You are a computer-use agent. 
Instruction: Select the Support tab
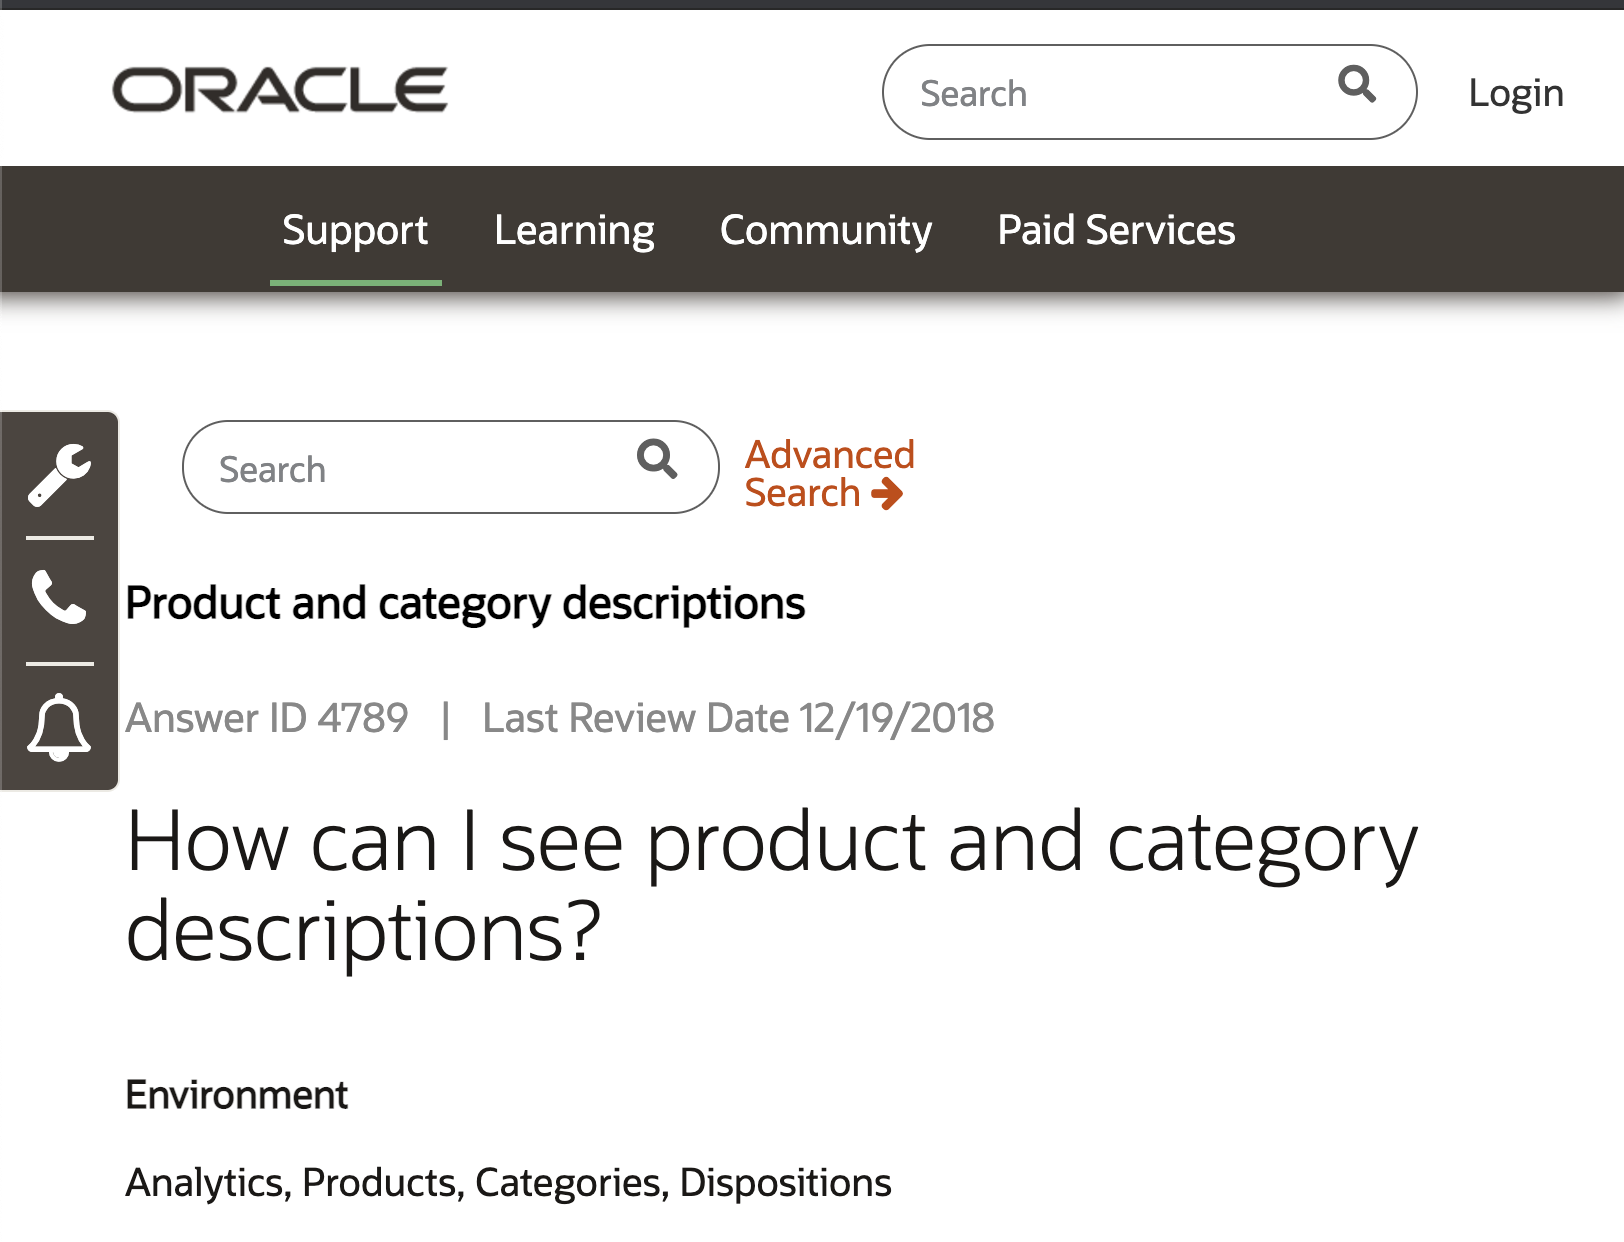coord(355,230)
